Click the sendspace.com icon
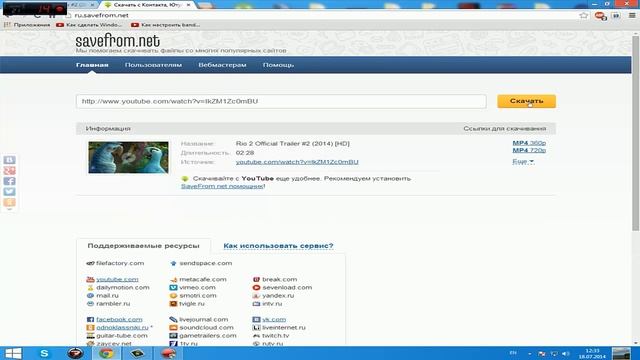The image size is (640, 360). tap(173, 264)
